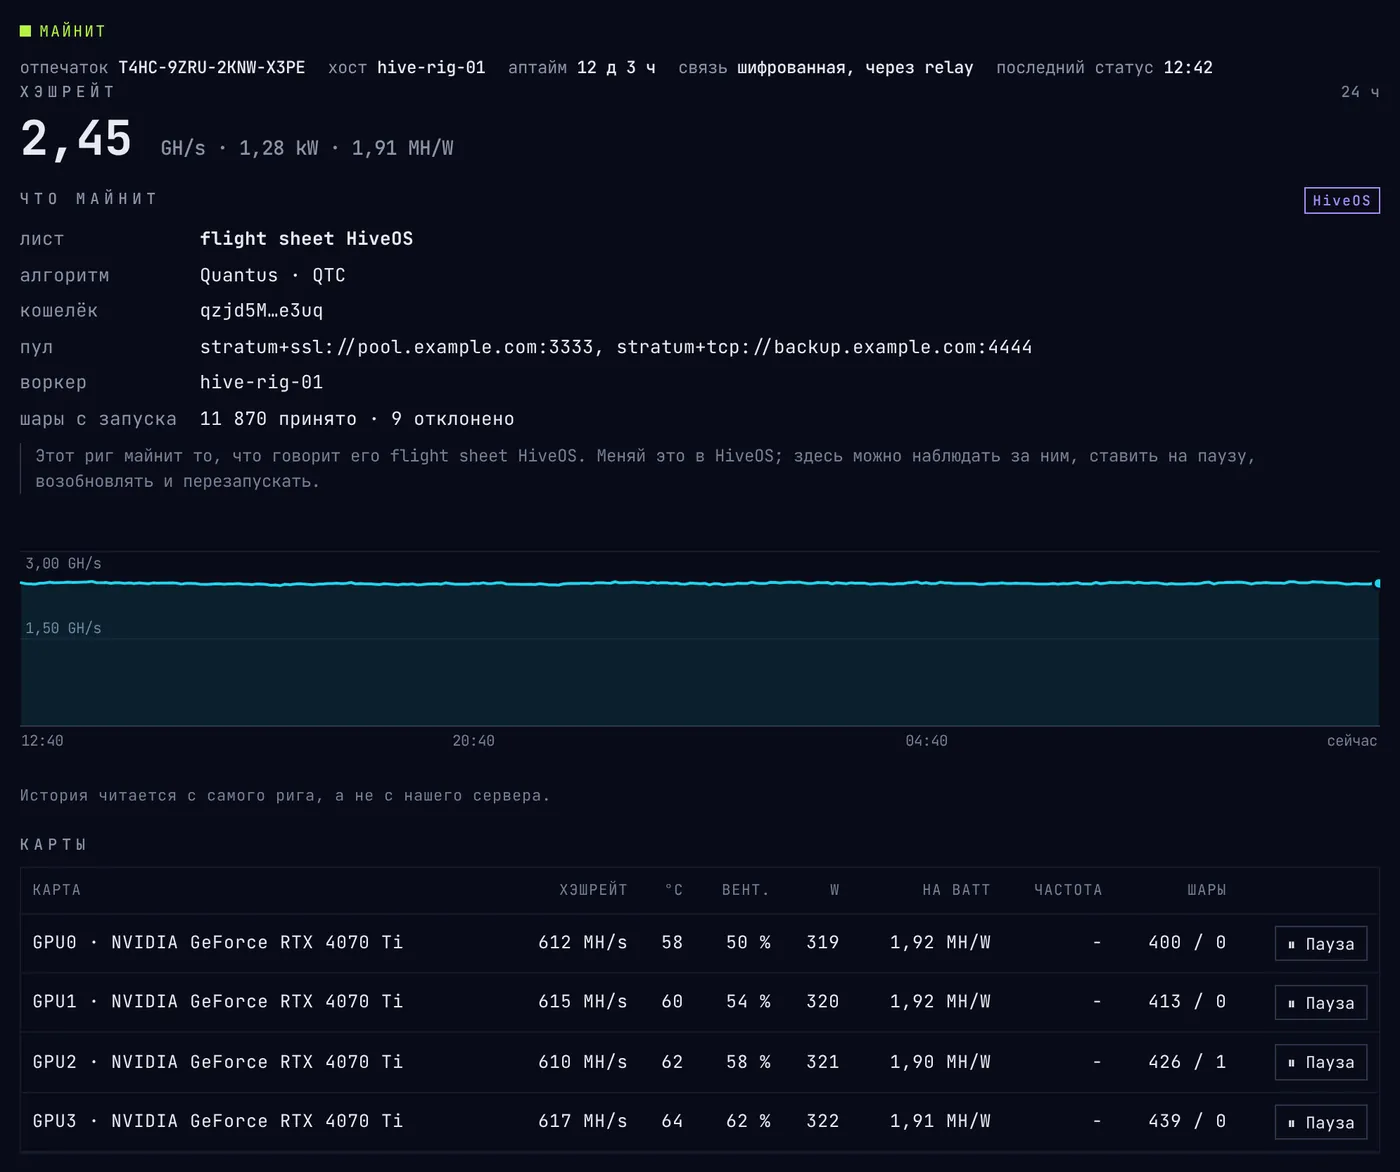Image resolution: width=1400 pixels, height=1172 pixels.
Task: Click the current-point dot on the hashrate chart
Action: pos(1377,583)
